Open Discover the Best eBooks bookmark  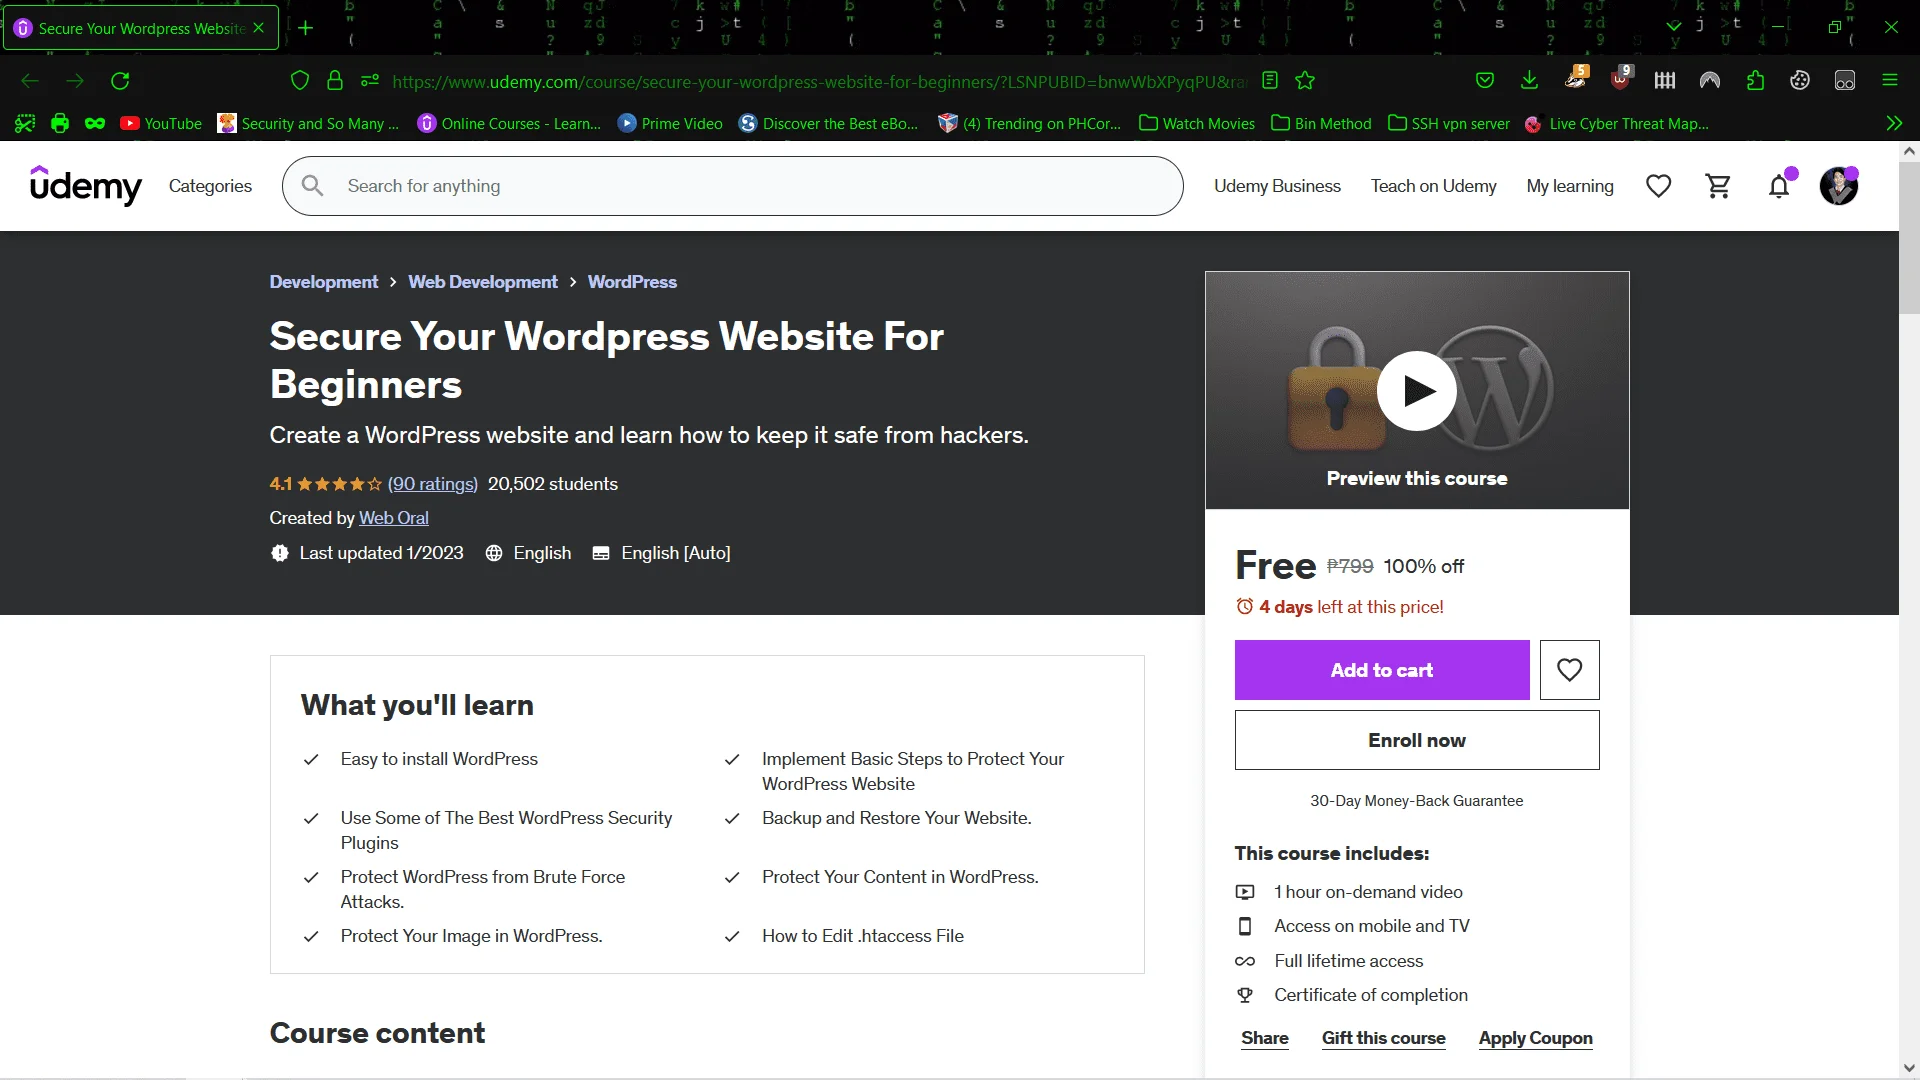coord(828,124)
